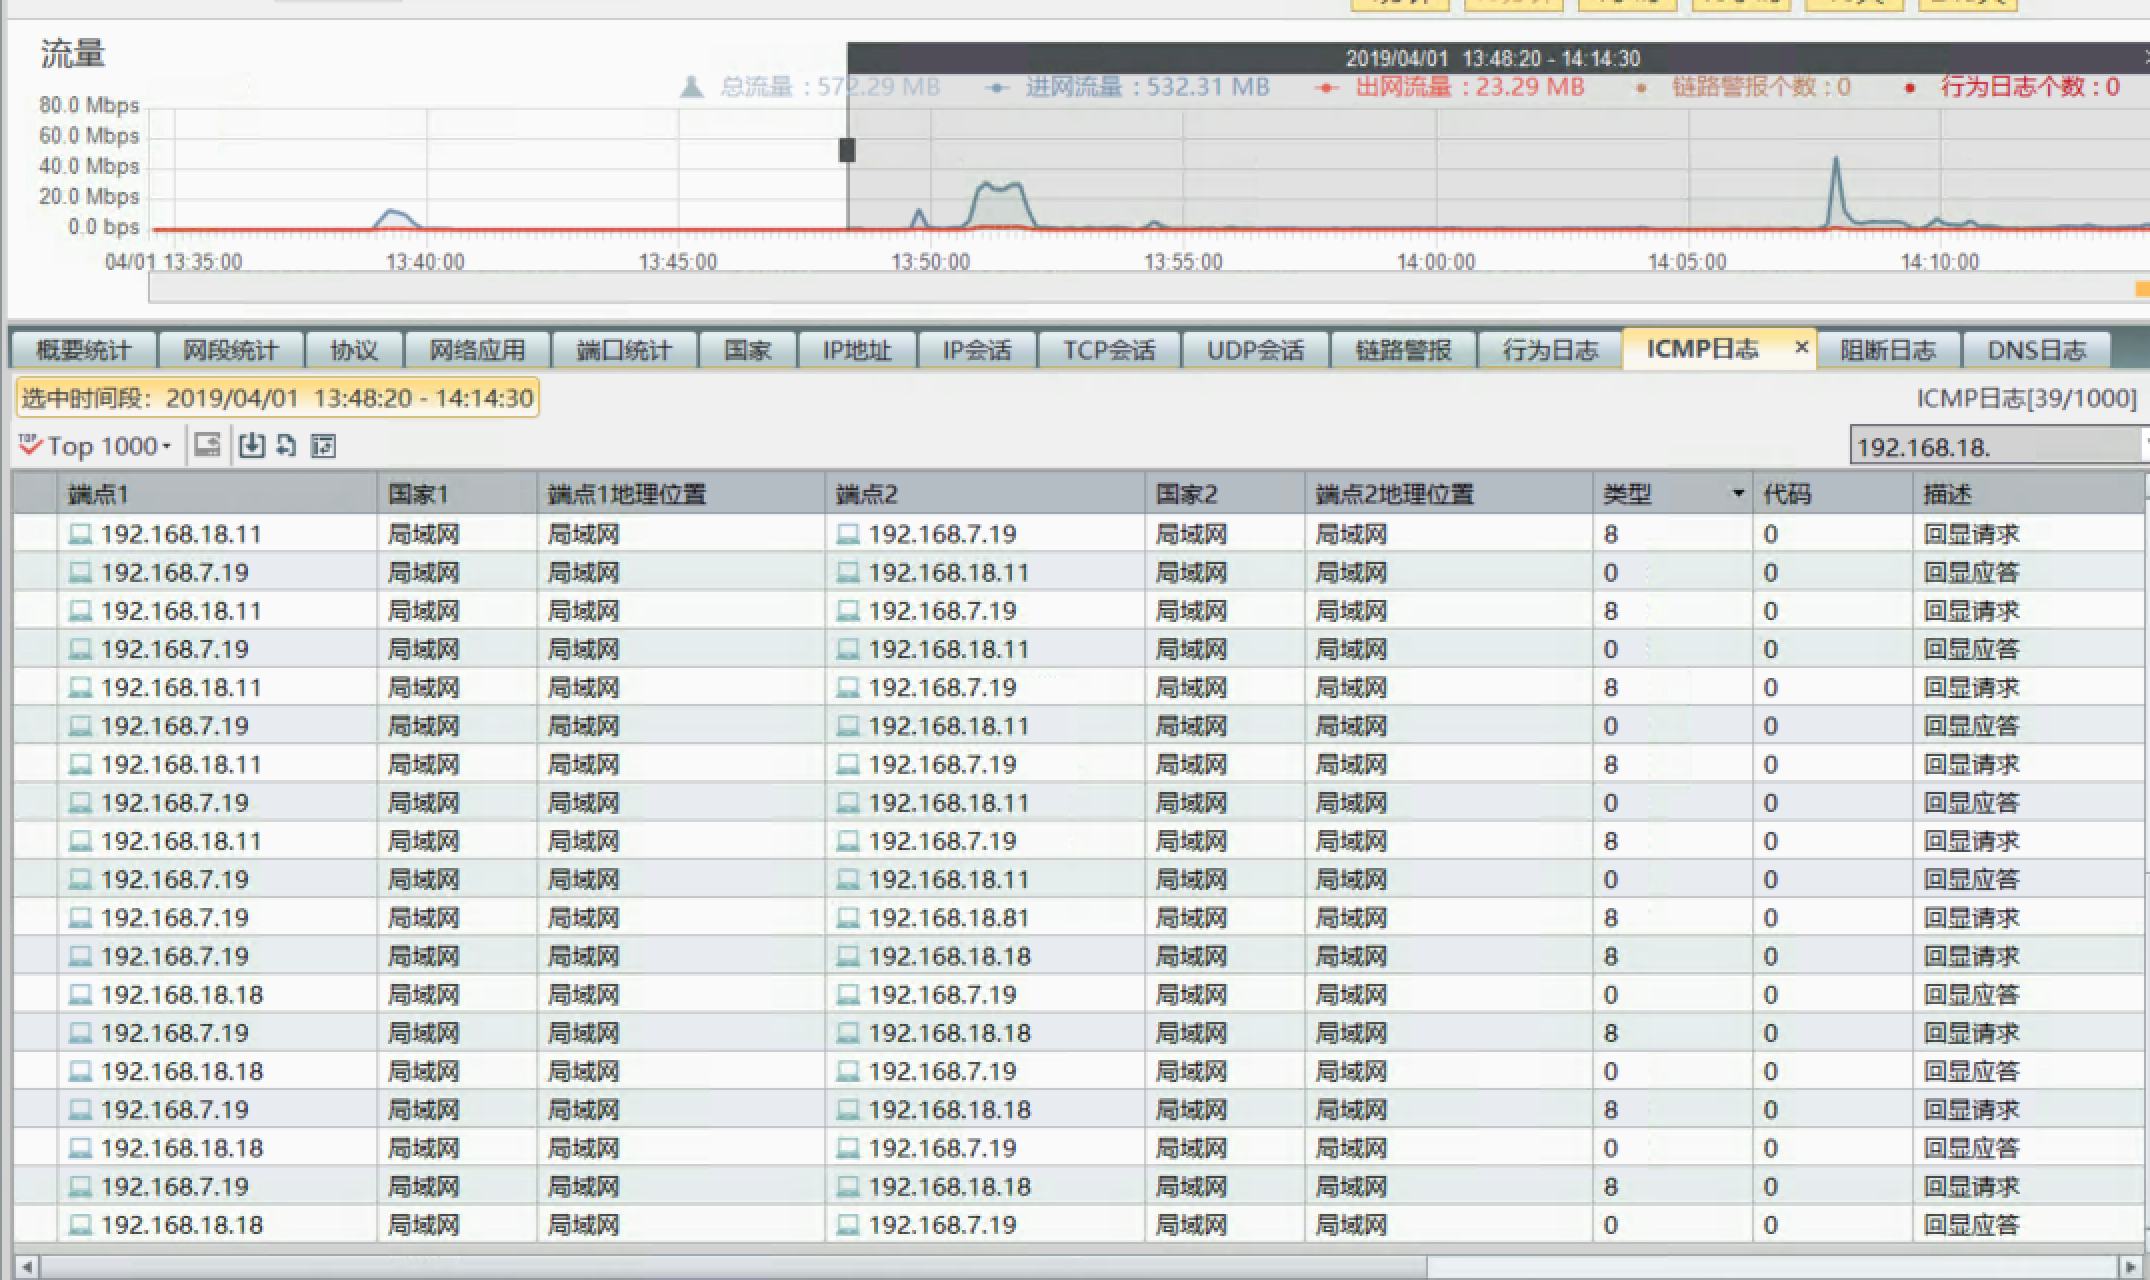Image resolution: width=2150 pixels, height=1280 pixels.
Task: Go to the 链路警报 tab
Action: [1402, 351]
